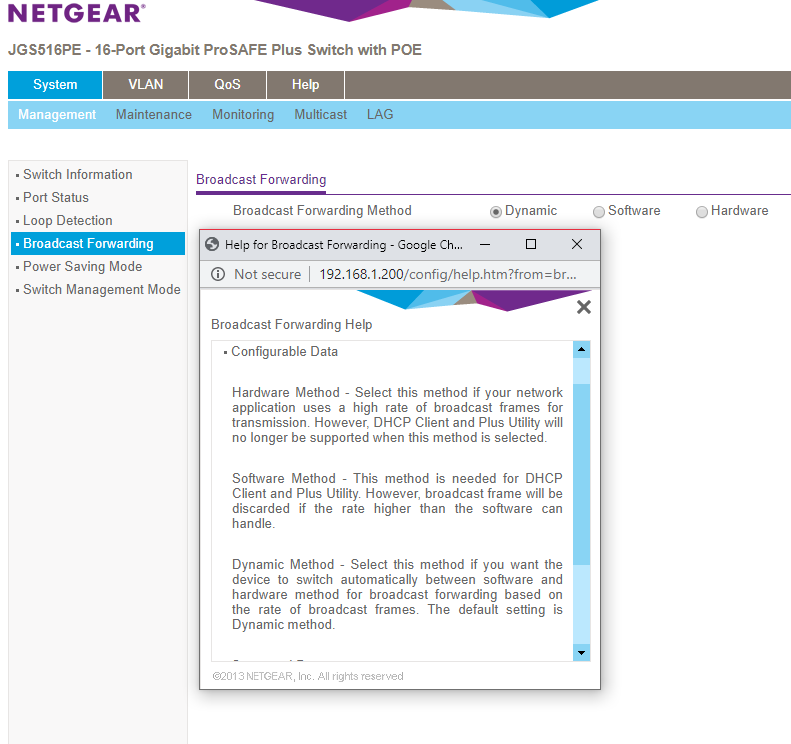Screen dimensions: 791x744
Task: Open Broadcast Forwarding sidebar item
Action: (x=98, y=244)
